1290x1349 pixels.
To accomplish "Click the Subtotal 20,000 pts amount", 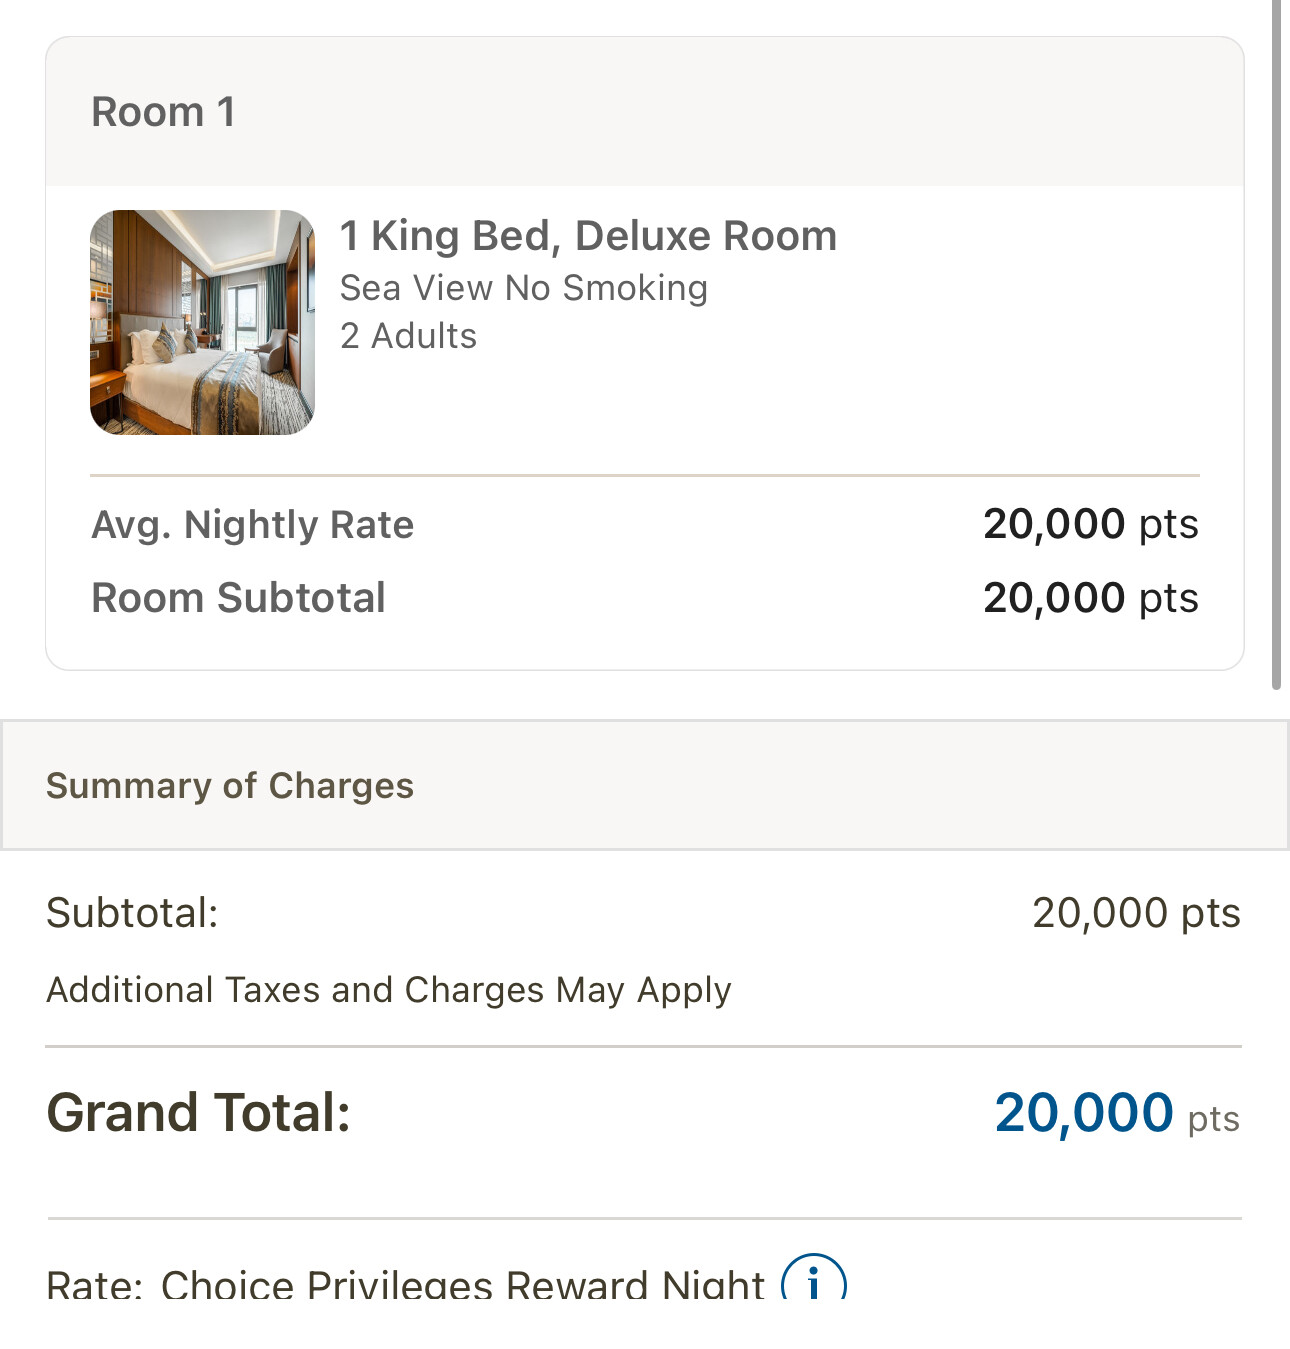I will (x=1136, y=913).
